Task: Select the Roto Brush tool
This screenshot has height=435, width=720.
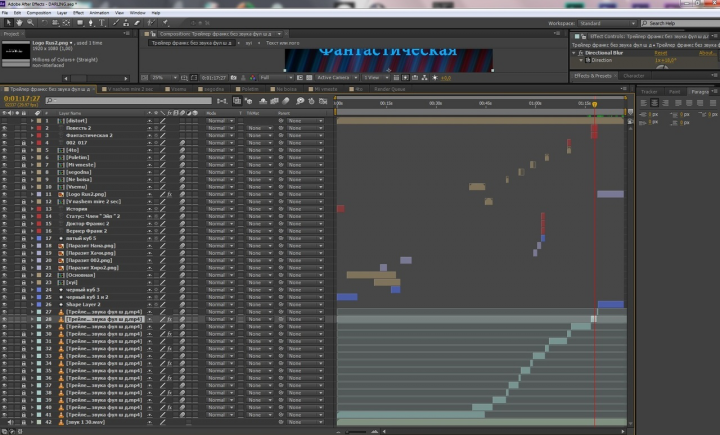Action: [x=151, y=23]
